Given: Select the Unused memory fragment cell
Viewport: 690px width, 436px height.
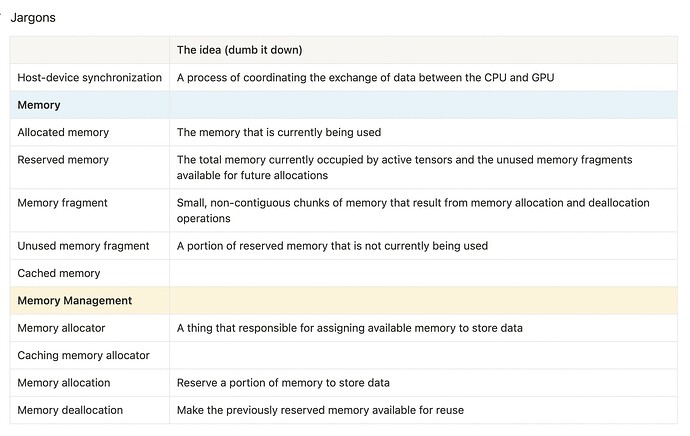Looking at the screenshot, I should tap(83, 246).
